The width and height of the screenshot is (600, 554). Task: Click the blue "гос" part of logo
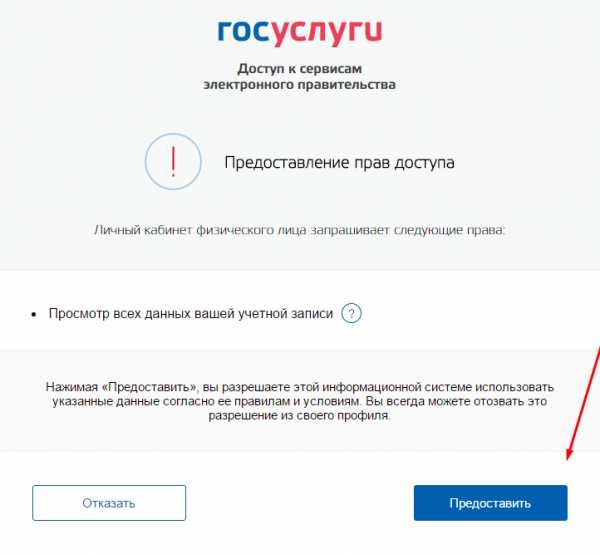coord(244,31)
